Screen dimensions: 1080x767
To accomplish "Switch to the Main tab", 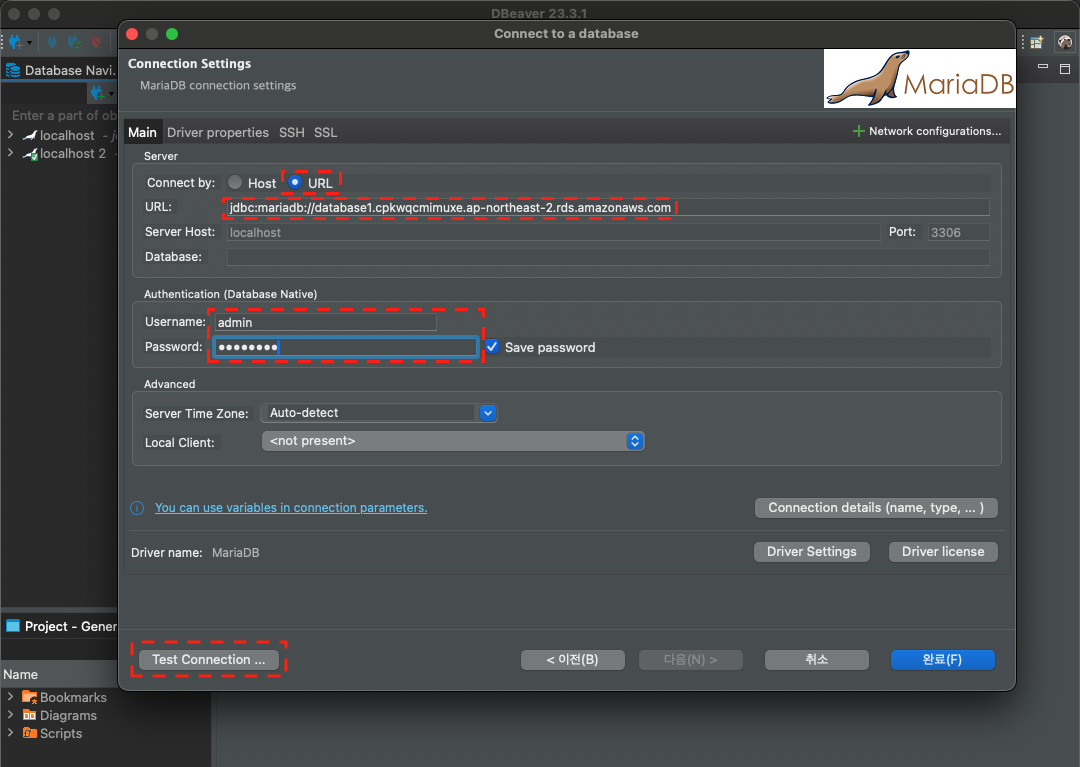I will (143, 132).
